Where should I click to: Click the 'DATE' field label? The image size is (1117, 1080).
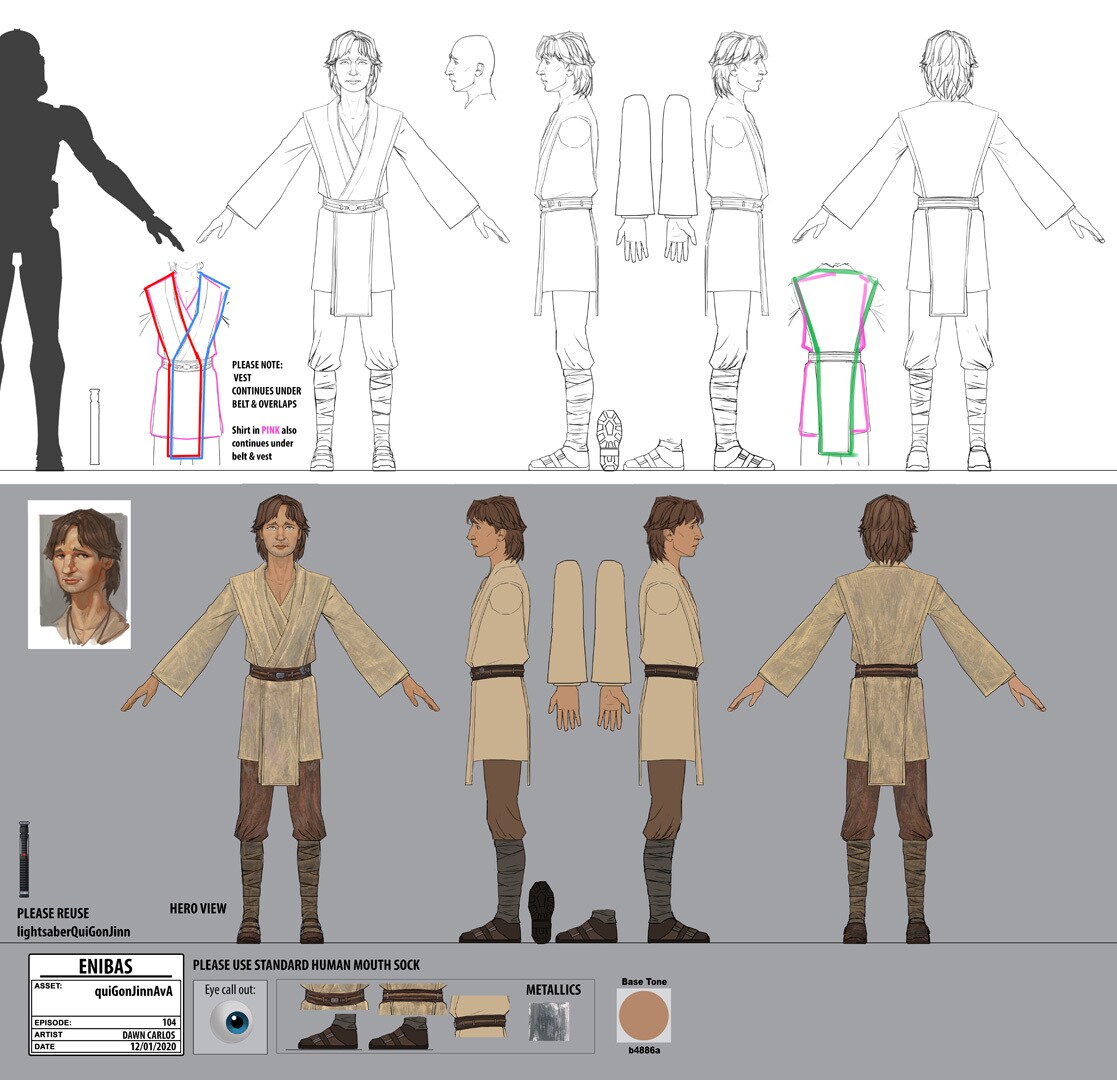(x=44, y=1047)
